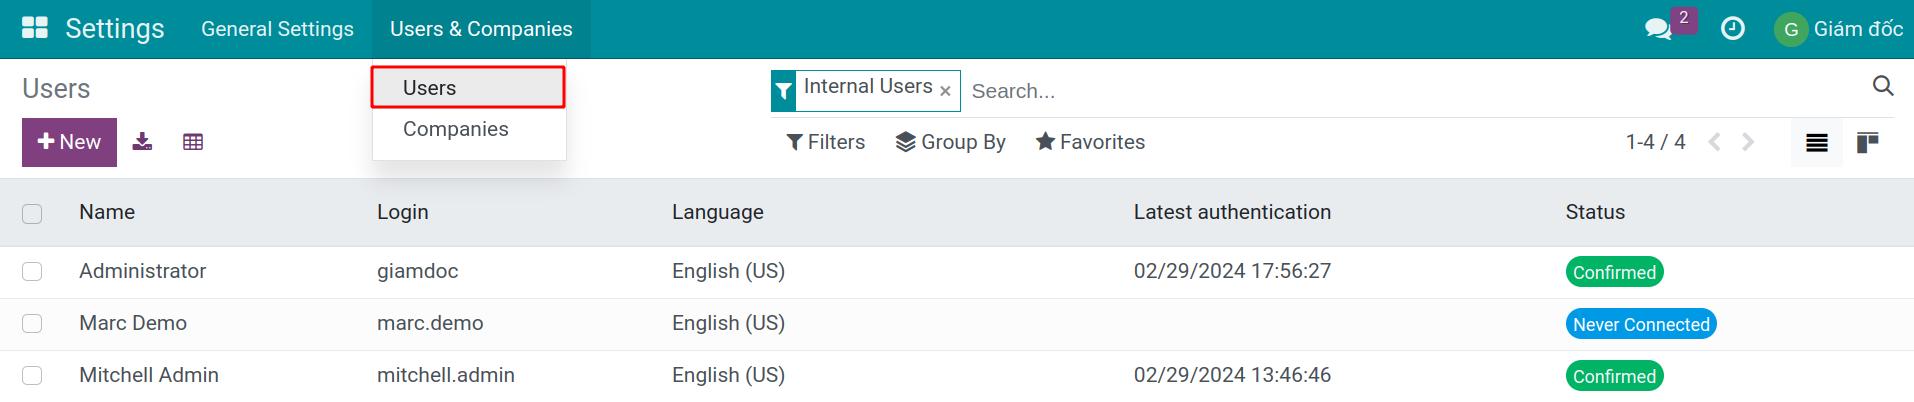The image size is (1914, 402).
Task: Click the magnifier search icon
Action: (1883, 87)
